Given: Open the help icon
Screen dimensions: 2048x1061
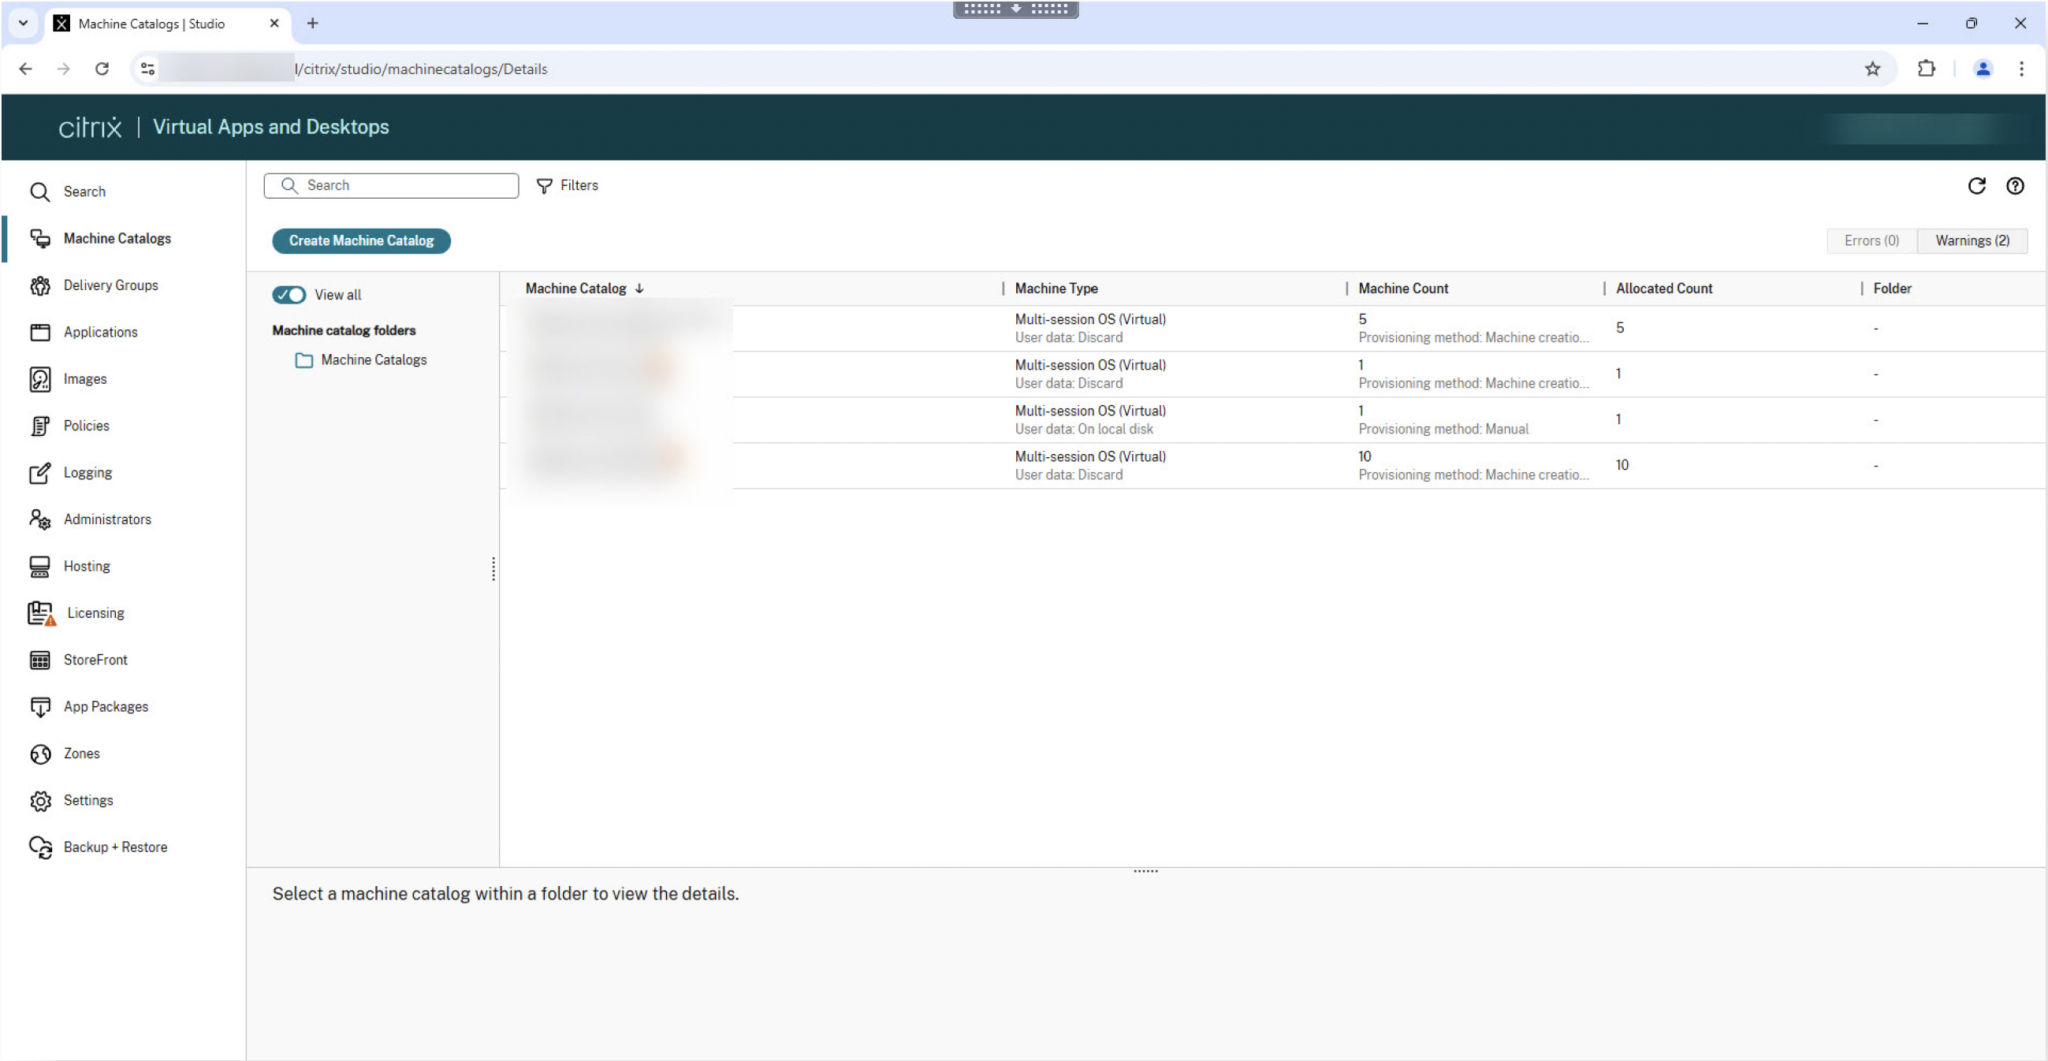Looking at the screenshot, I should pyautogui.click(x=2015, y=186).
